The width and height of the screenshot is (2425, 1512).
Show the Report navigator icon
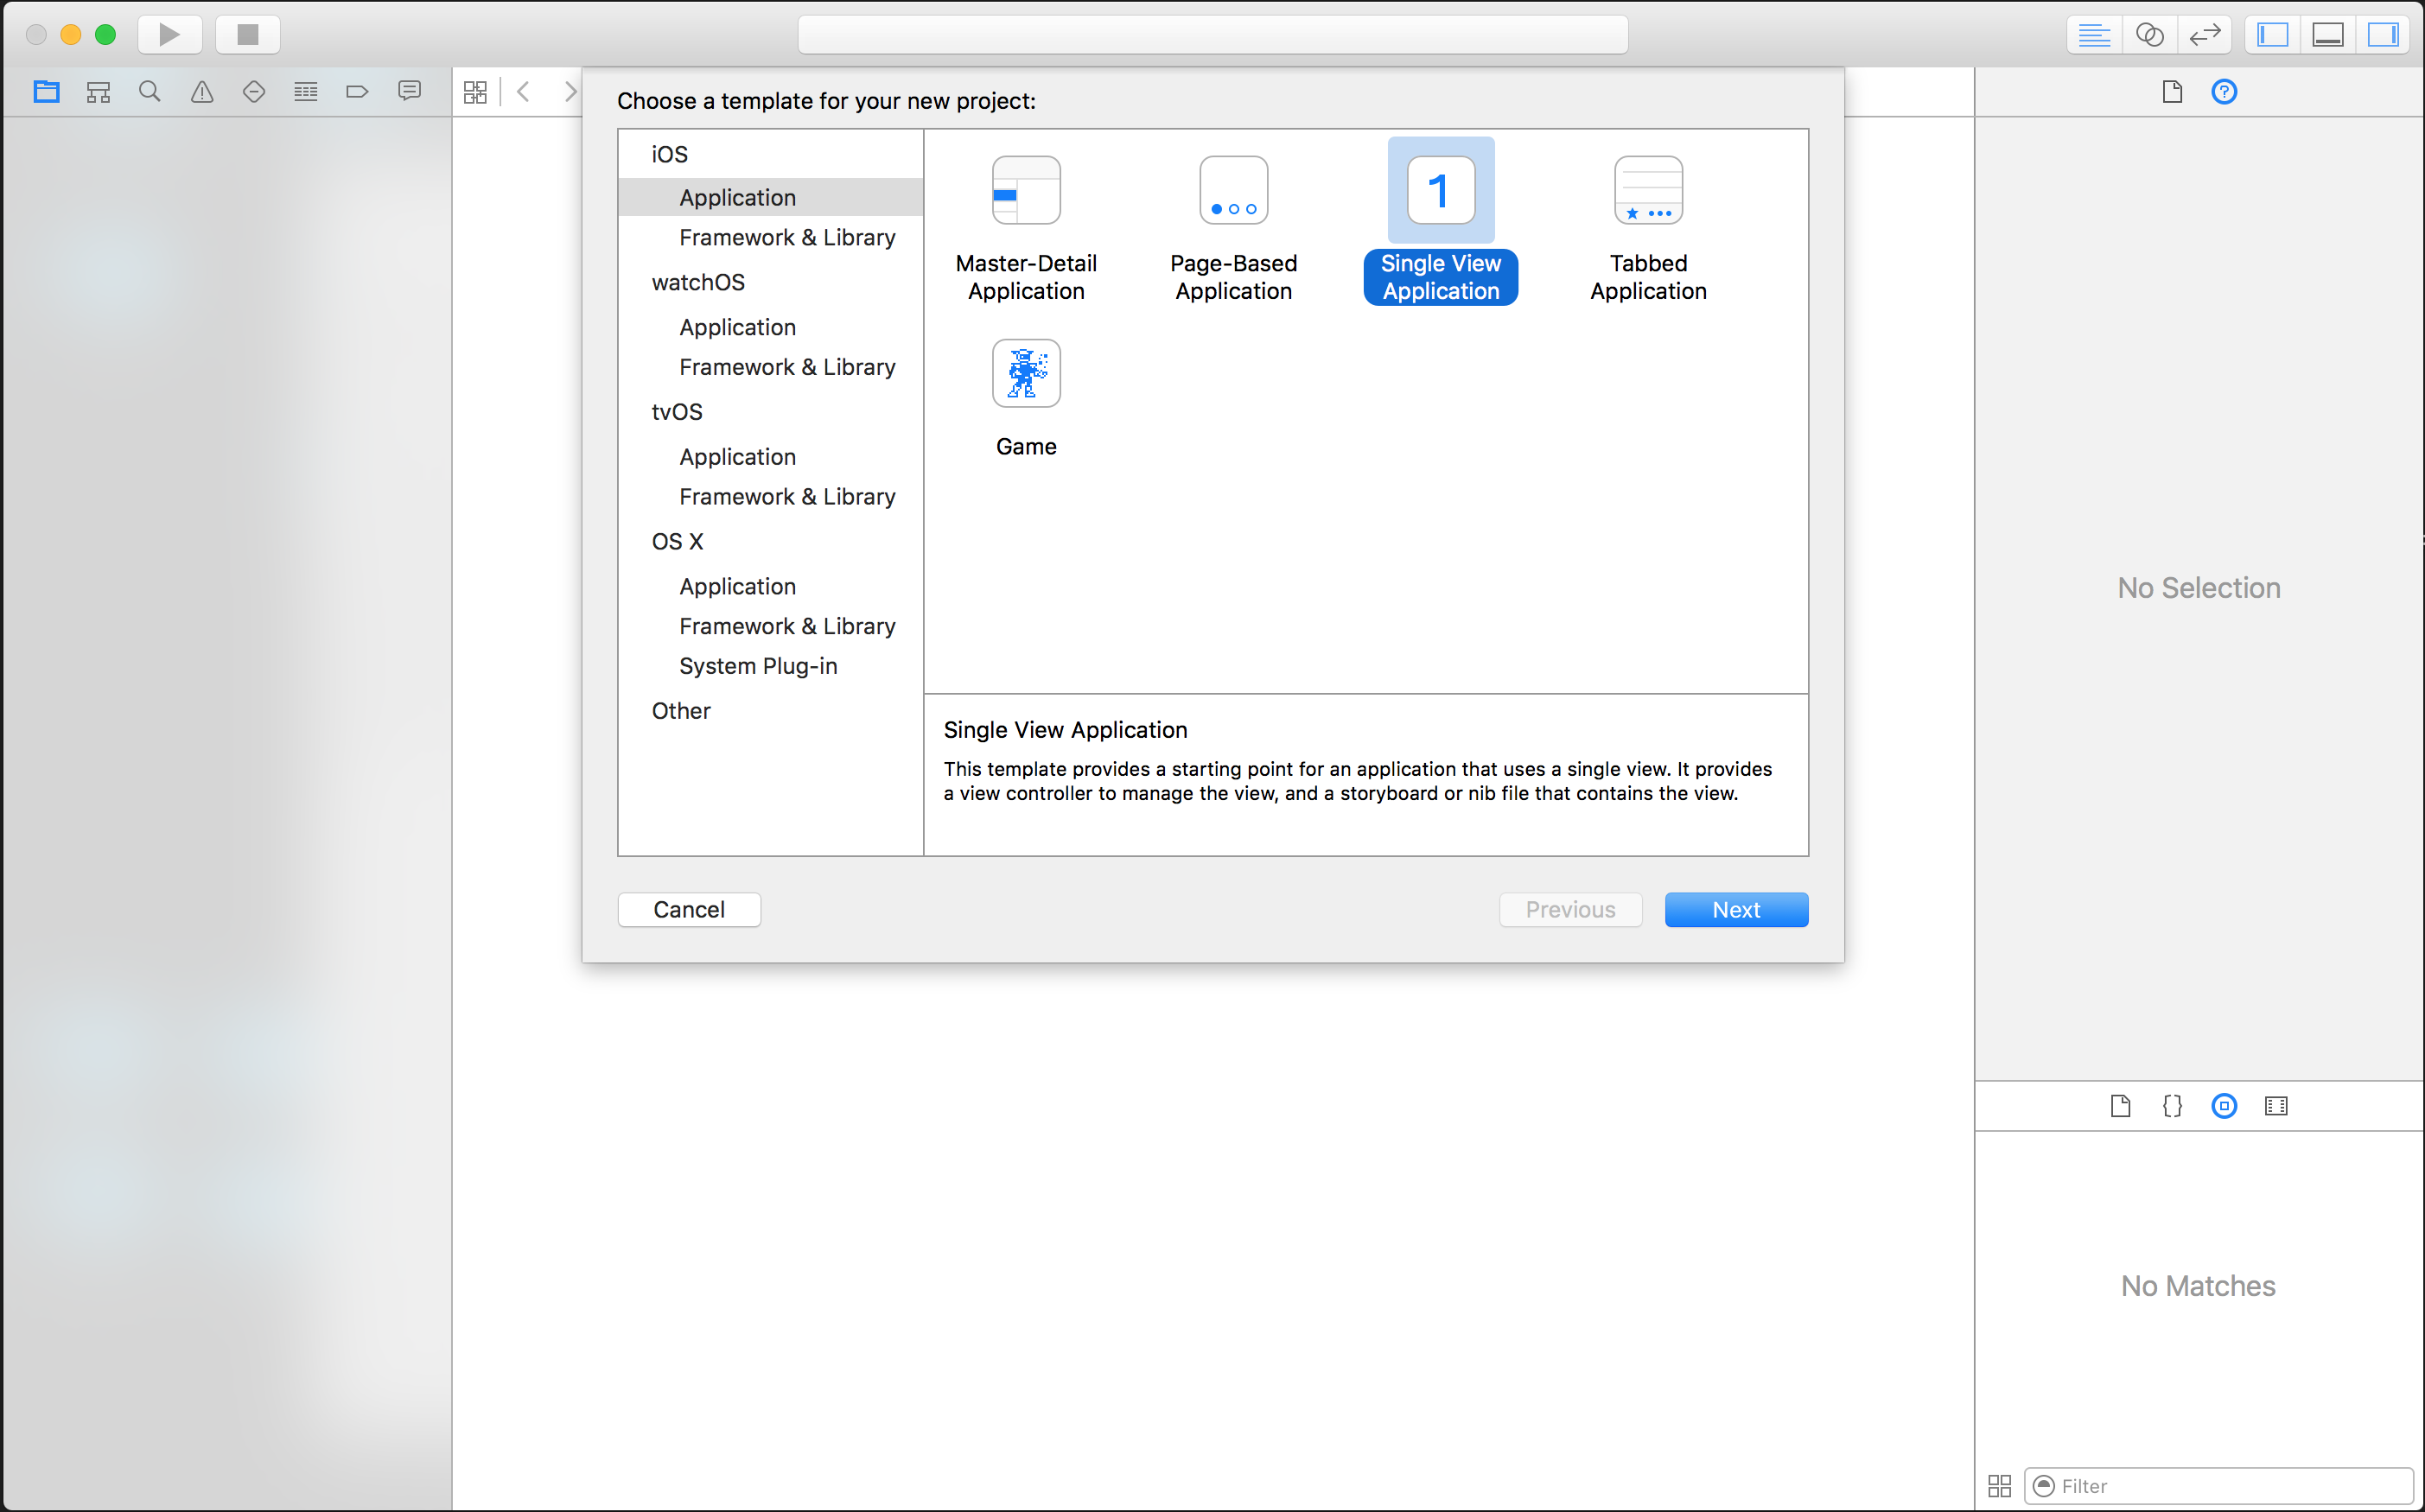(x=409, y=92)
